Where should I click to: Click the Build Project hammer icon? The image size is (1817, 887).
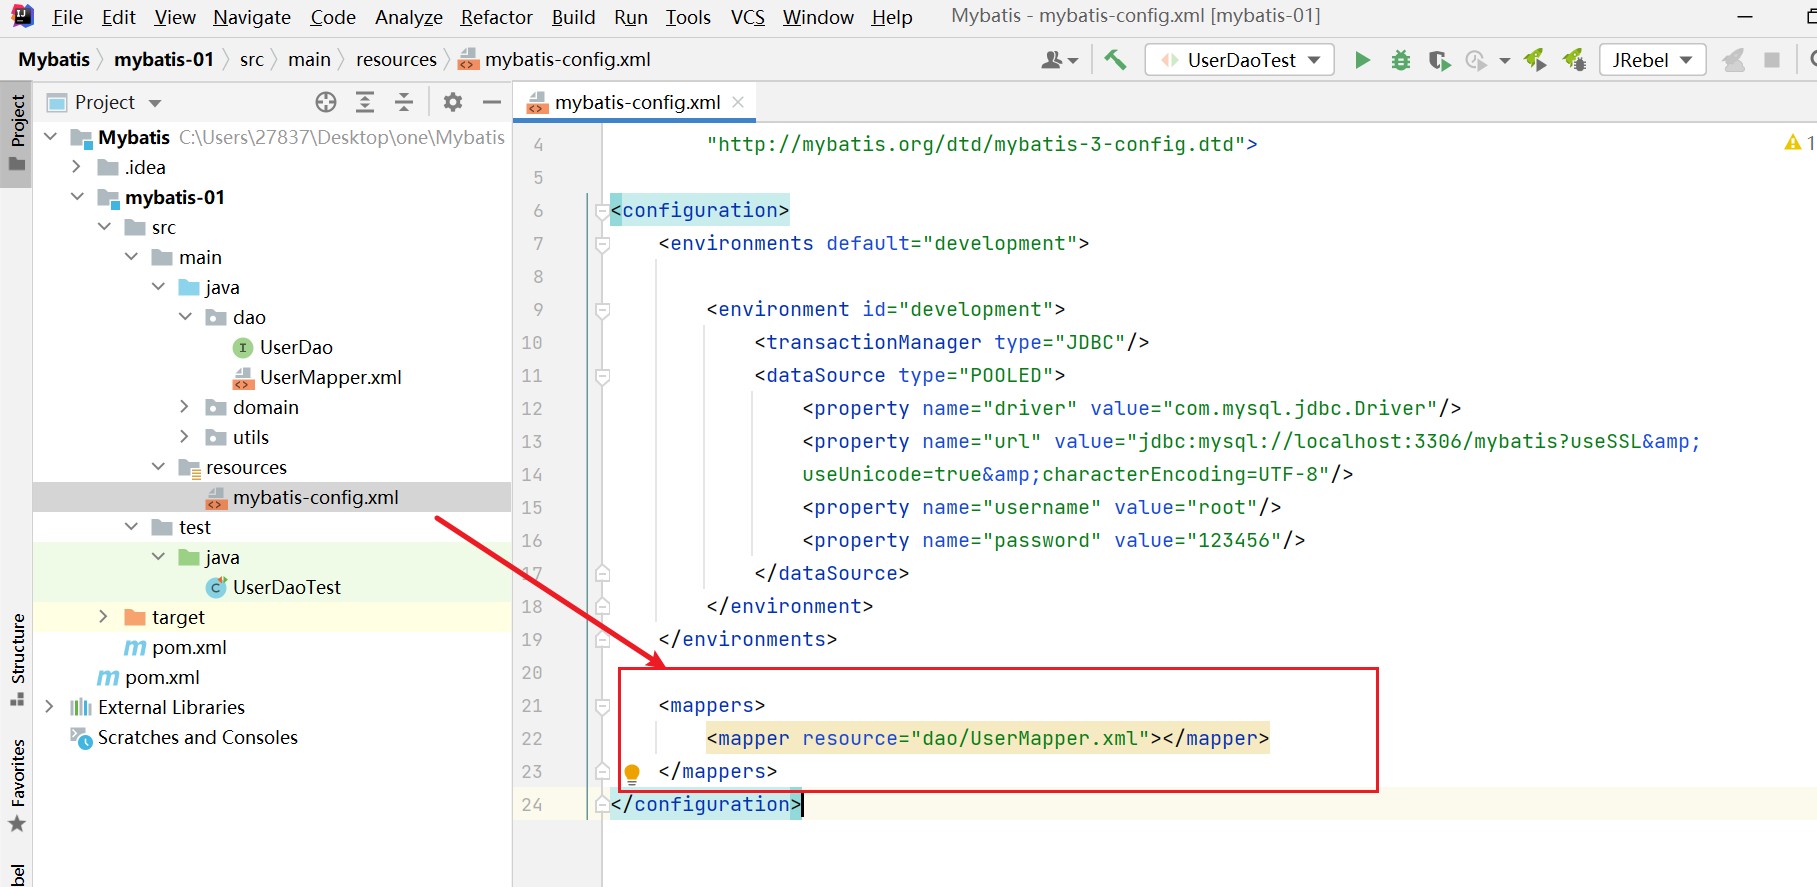click(x=1115, y=60)
